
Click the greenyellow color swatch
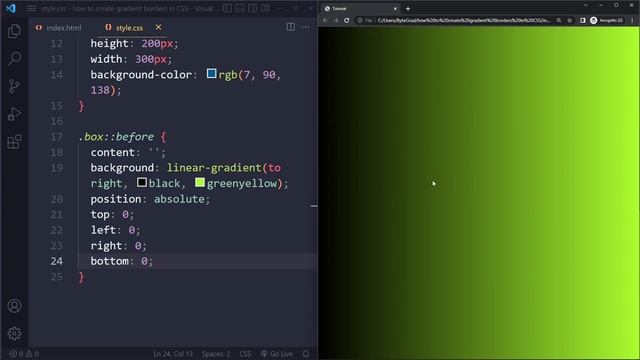pos(200,182)
